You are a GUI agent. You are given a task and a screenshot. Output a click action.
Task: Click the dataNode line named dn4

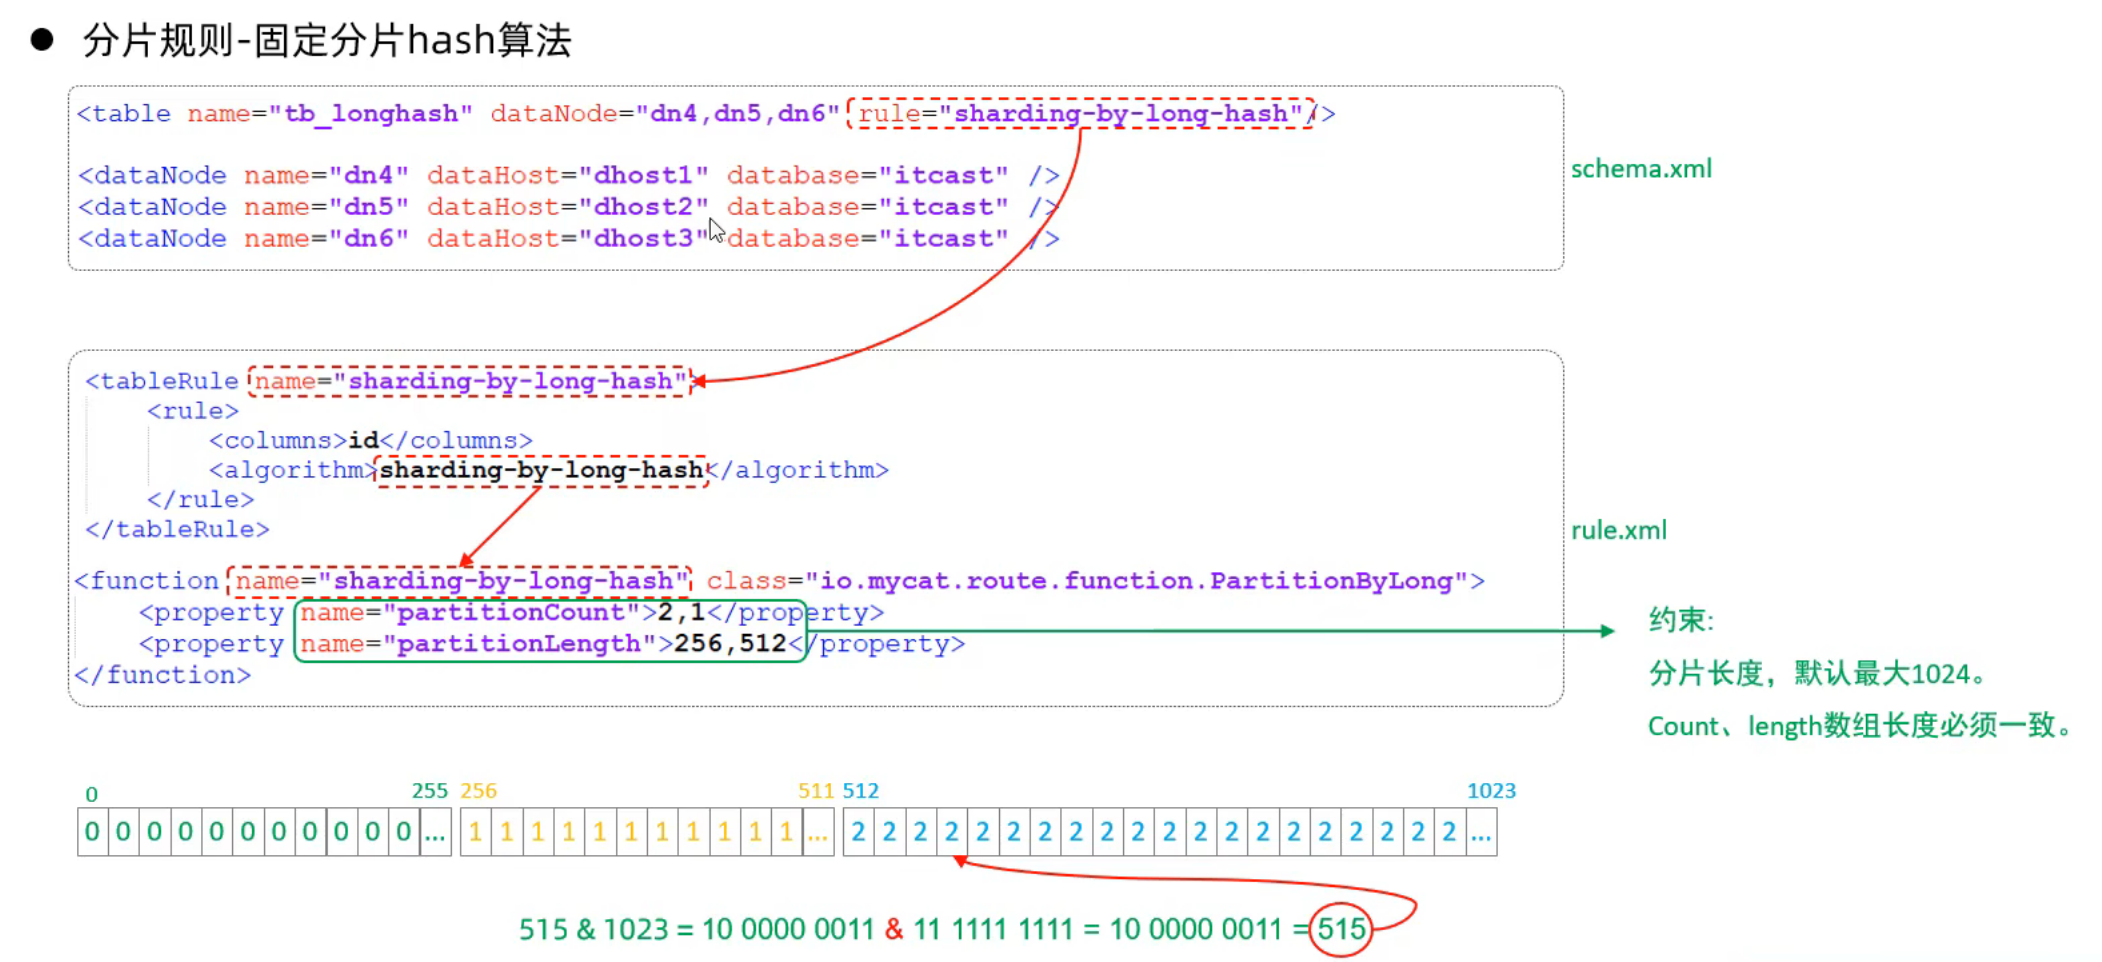567,176
